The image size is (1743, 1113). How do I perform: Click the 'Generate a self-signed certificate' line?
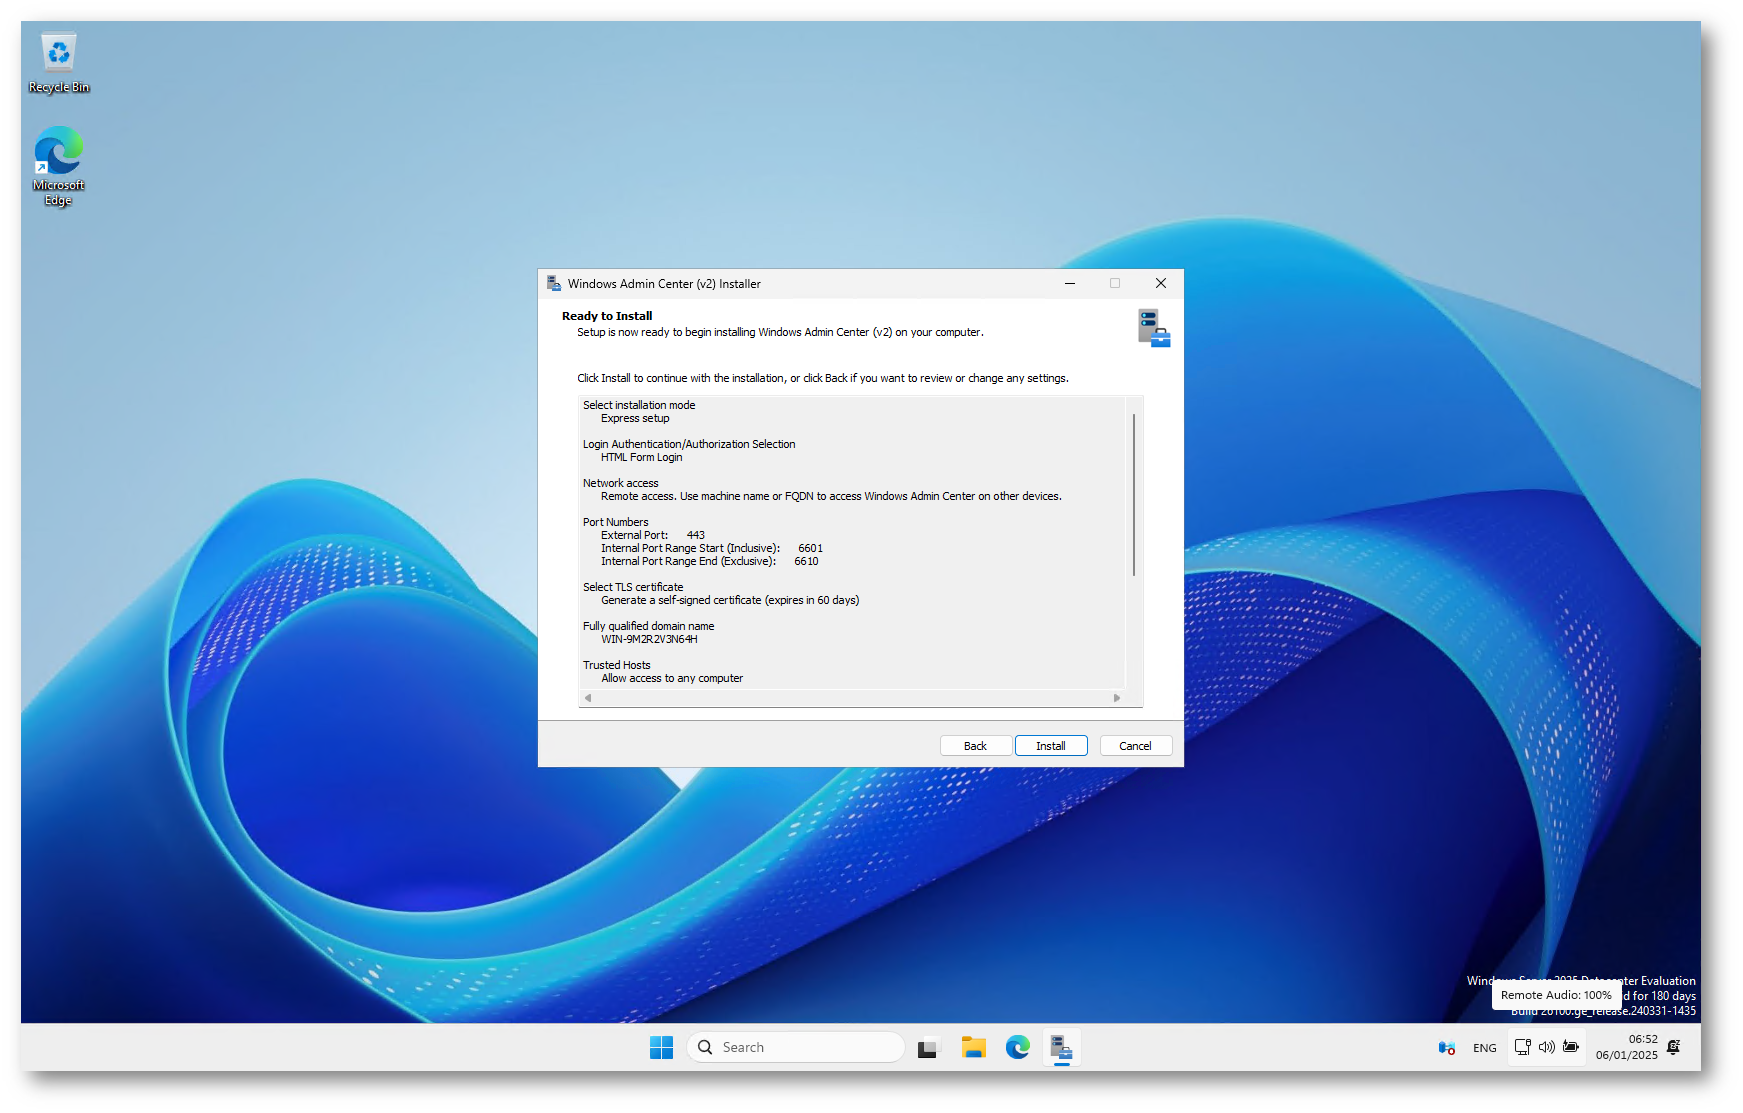coord(730,601)
